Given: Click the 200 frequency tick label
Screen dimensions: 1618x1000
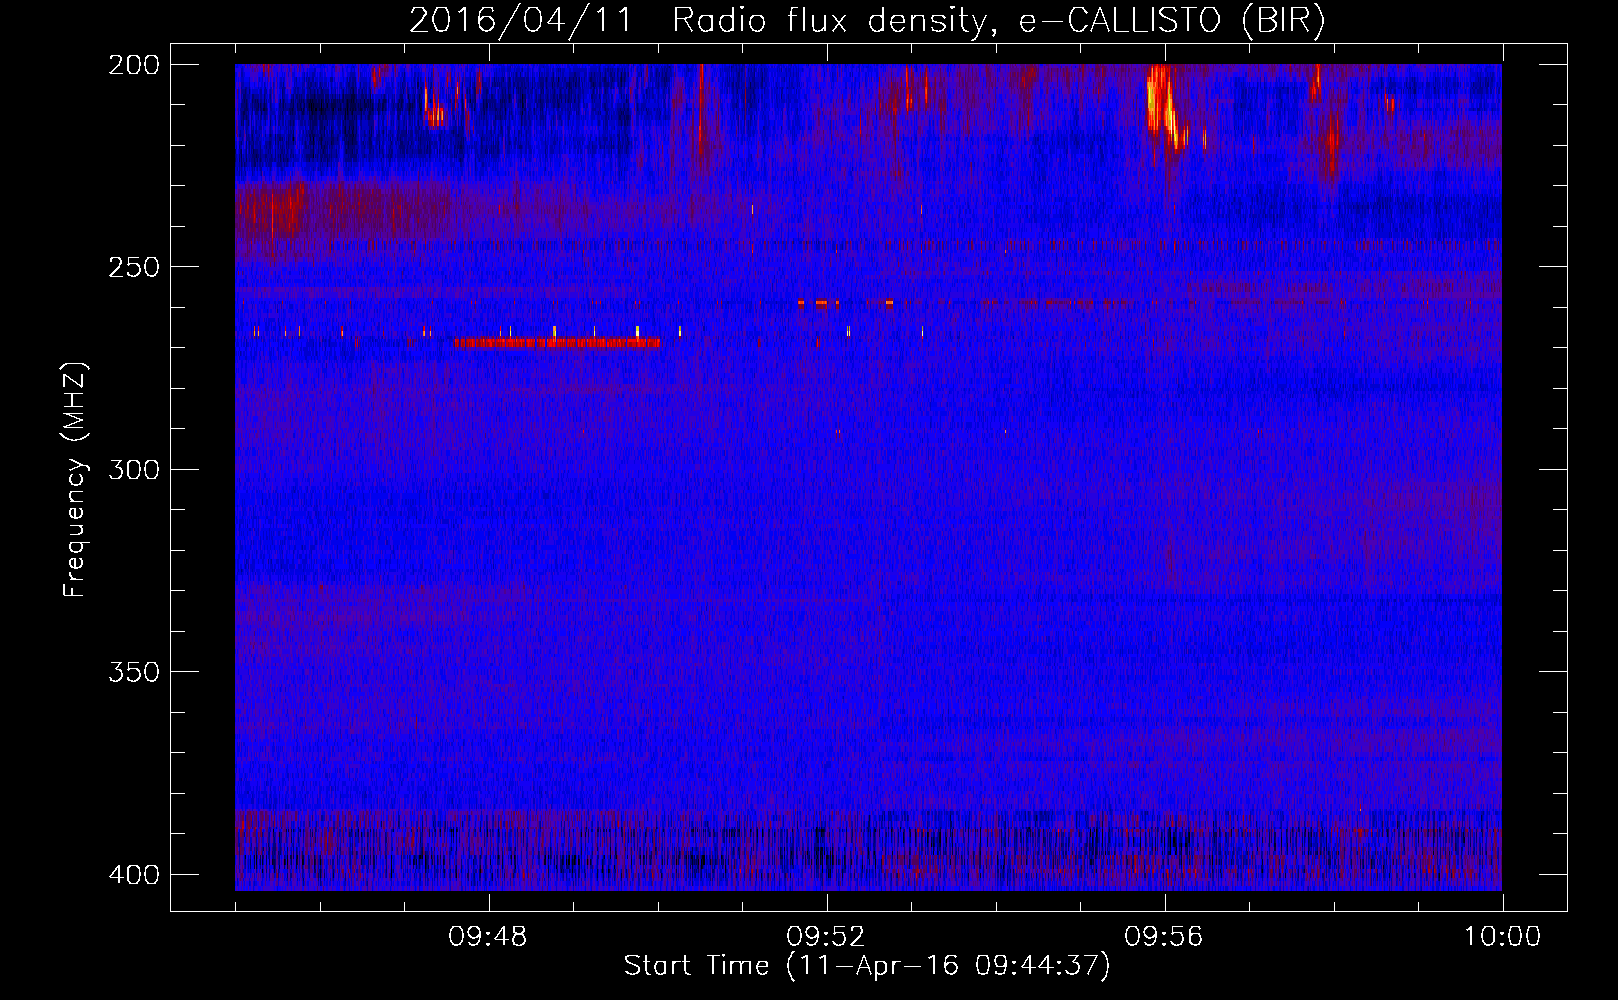Looking at the screenshot, I should [133, 65].
